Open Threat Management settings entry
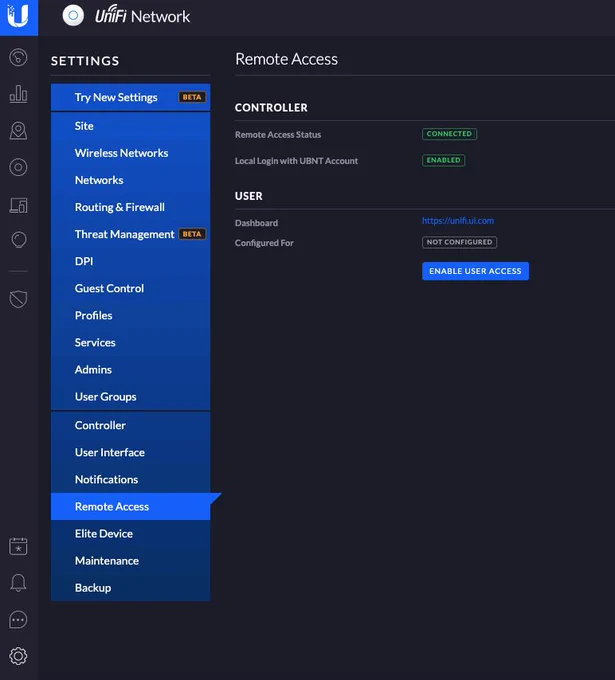The height and width of the screenshot is (680, 615). (x=131, y=234)
